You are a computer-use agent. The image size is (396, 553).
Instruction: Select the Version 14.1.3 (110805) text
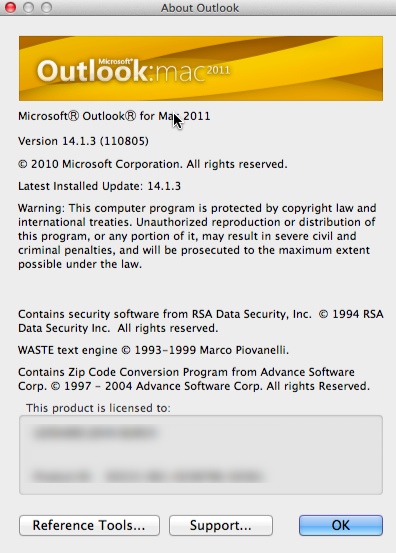[x=84, y=141]
